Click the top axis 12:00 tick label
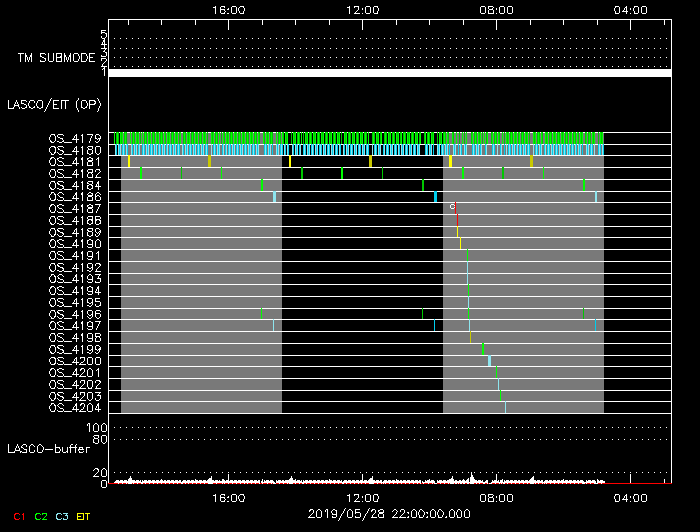This screenshot has width=700, height=532. (361, 10)
